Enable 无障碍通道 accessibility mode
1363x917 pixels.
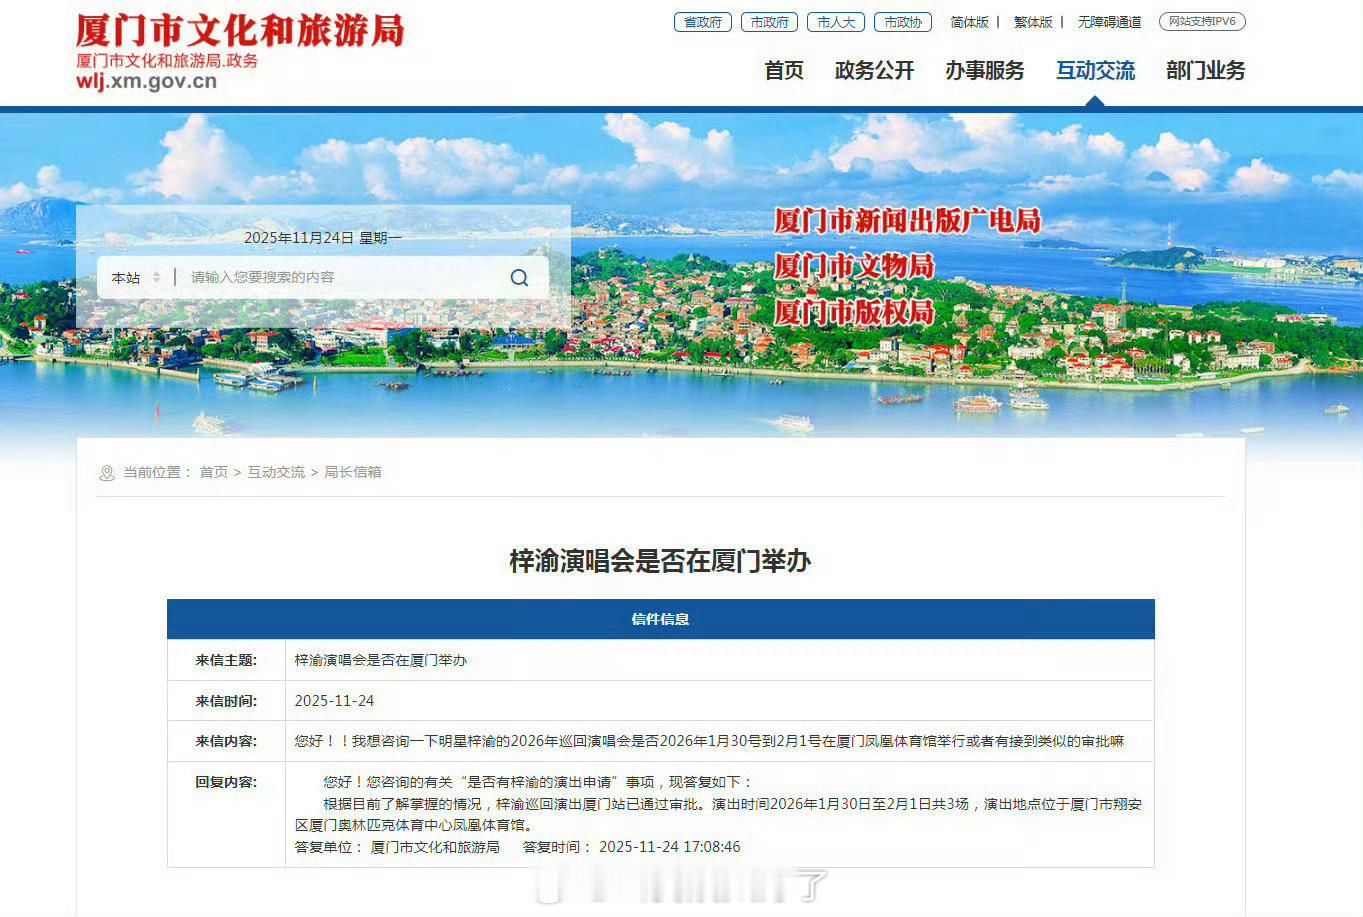click(1108, 21)
